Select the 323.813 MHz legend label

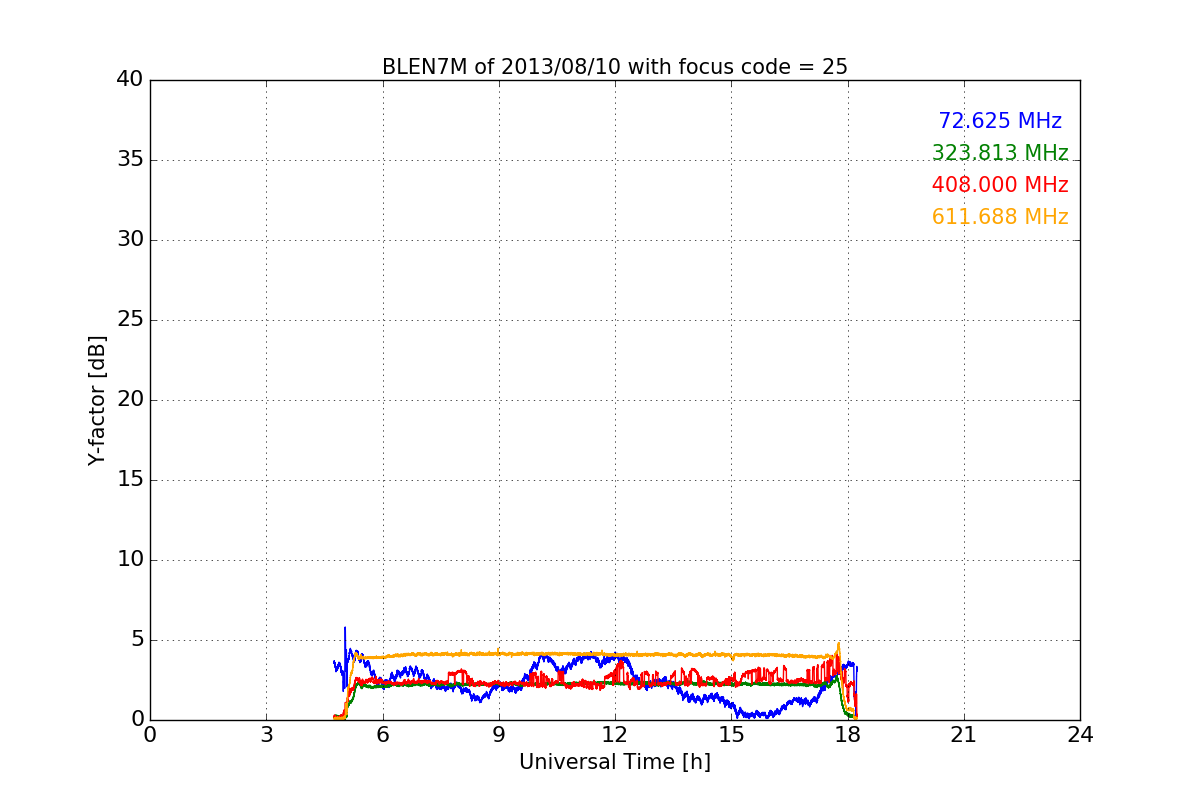coord(1000,153)
